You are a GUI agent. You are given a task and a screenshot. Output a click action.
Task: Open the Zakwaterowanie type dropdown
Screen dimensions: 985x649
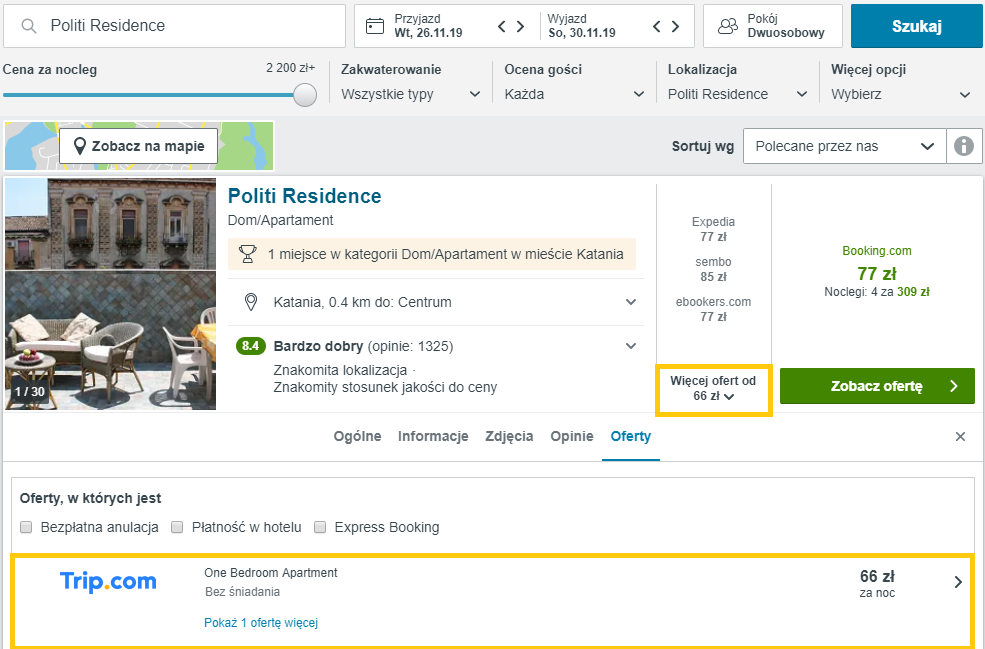point(410,94)
